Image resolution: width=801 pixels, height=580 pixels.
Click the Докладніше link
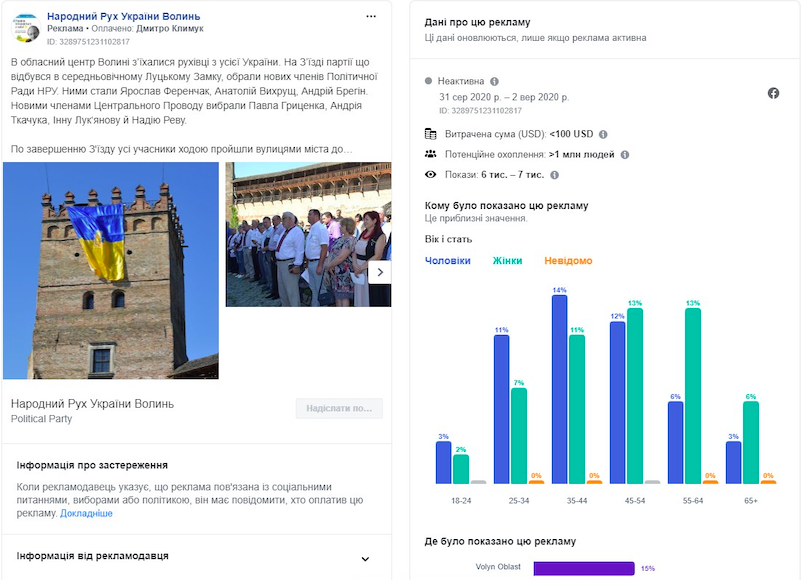[86, 513]
